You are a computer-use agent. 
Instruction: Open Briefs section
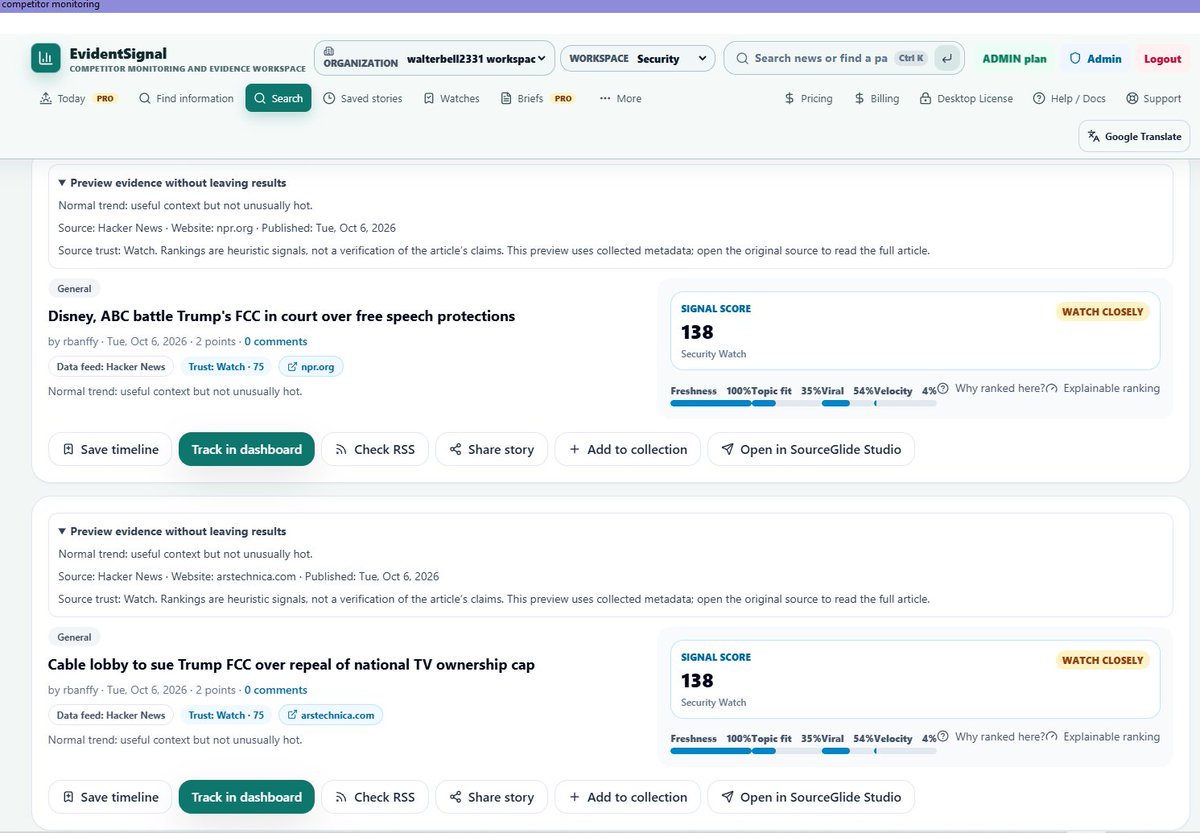point(537,99)
